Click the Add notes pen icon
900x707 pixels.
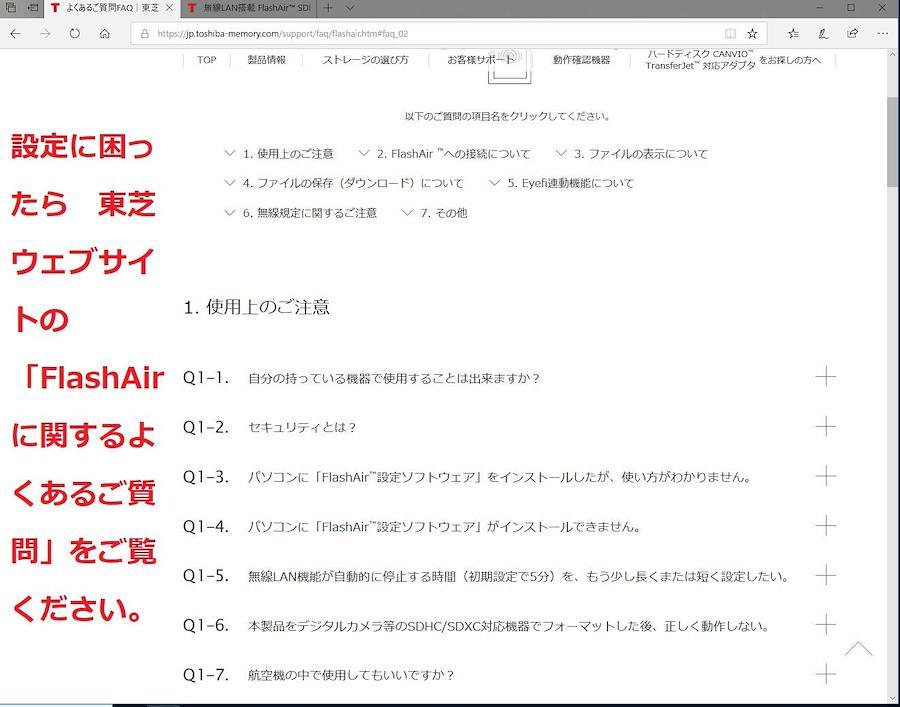click(823, 34)
